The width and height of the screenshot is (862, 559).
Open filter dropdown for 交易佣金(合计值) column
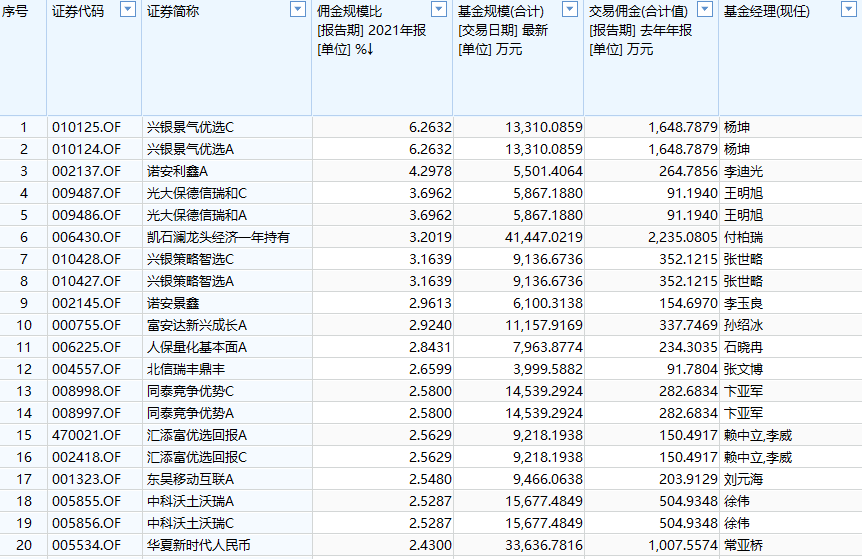click(705, 9)
